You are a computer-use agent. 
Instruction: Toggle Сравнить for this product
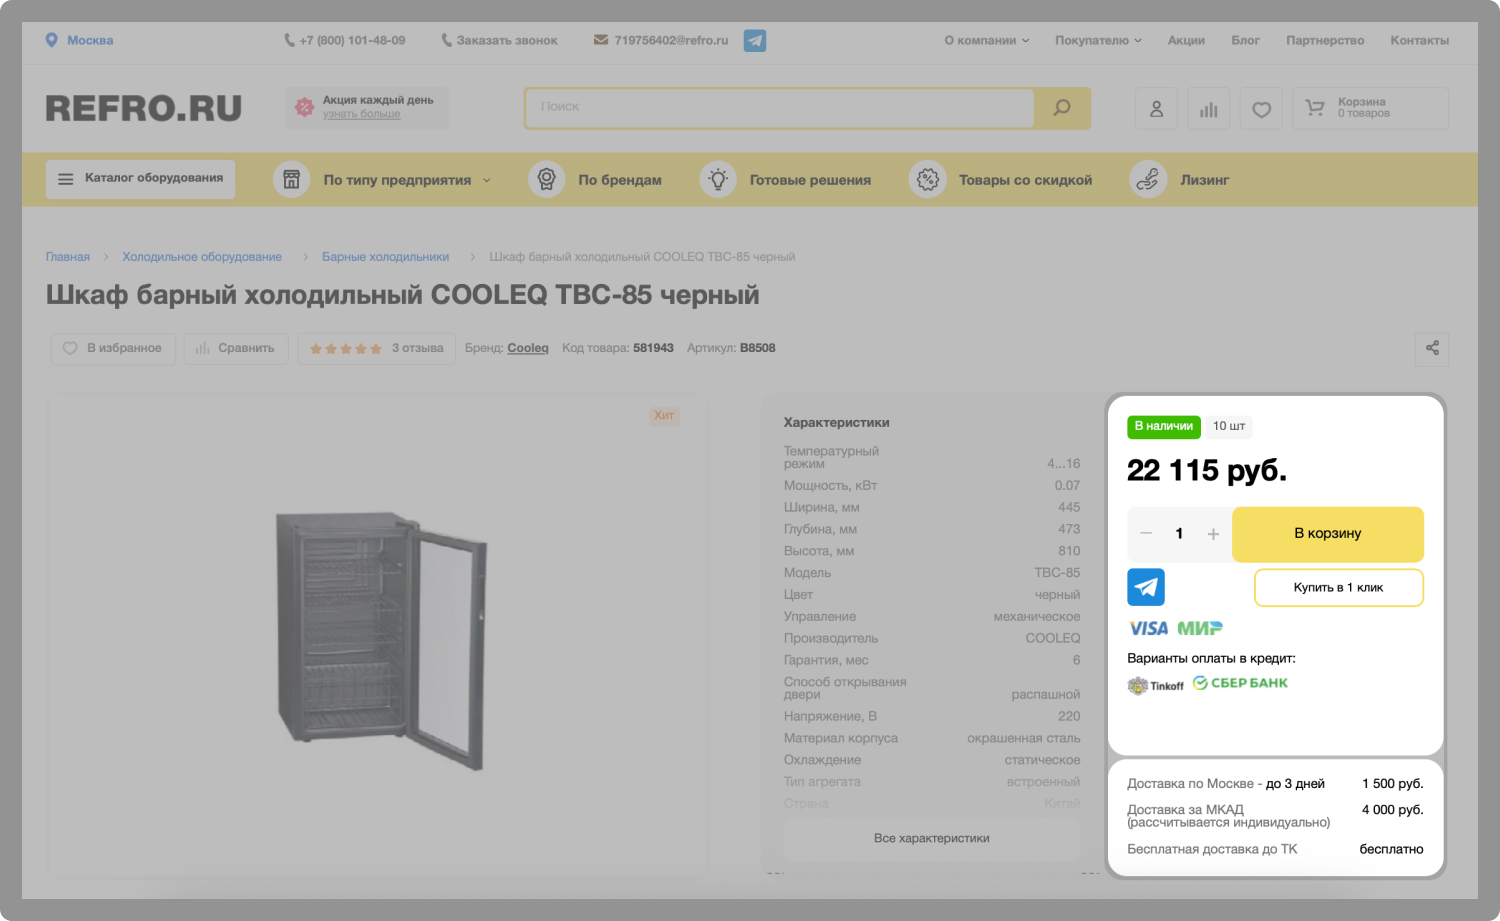click(236, 348)
